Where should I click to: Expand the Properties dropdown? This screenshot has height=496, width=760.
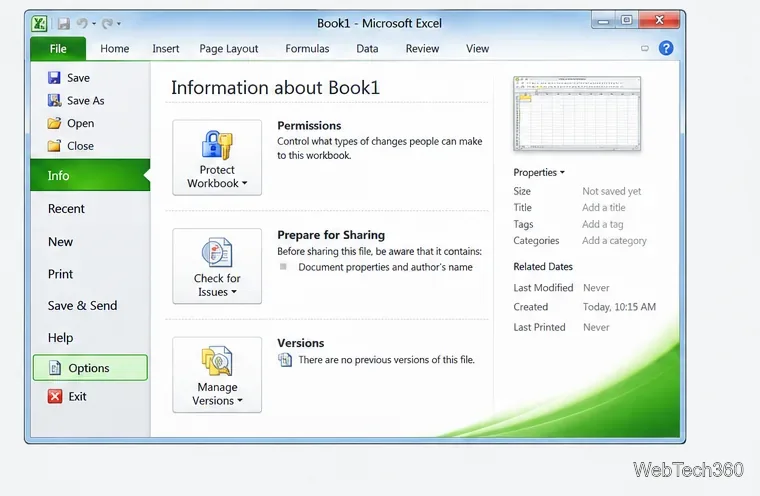point(539,172)
